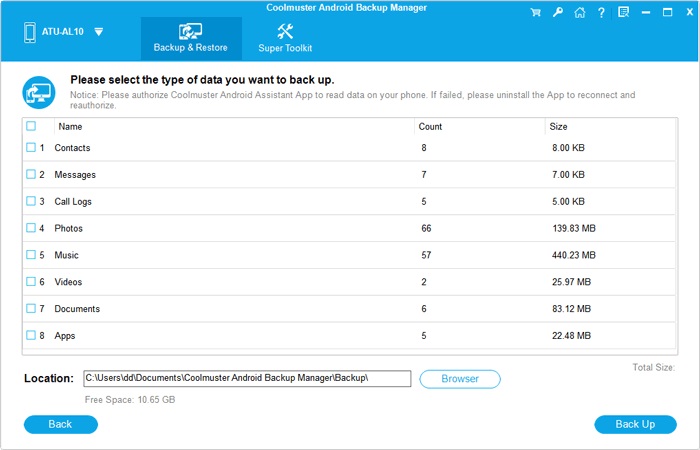This screenshot has height=450, width=700.
Task: Click the ATU-AL10 phone device icon
Action: tap(28, 33)
